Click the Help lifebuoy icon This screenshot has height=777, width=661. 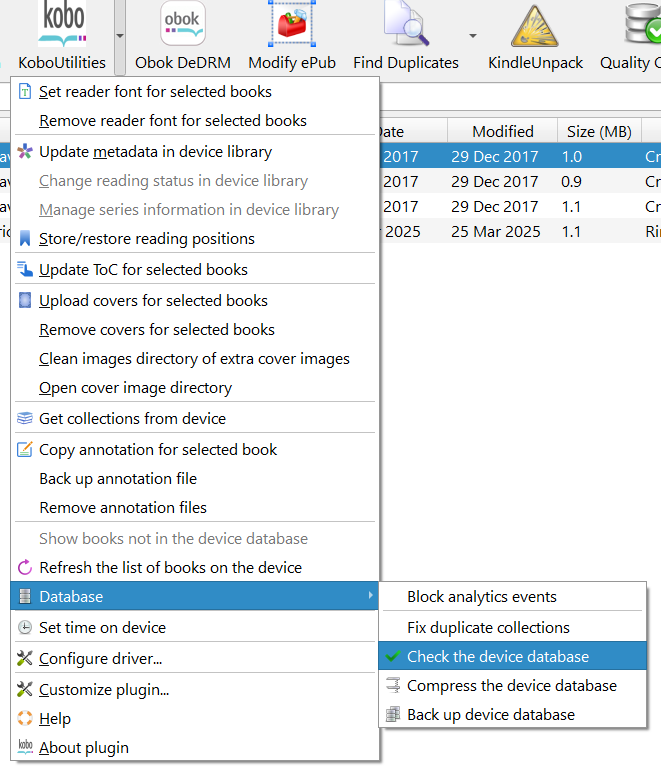pyautogui.click(x=25, y=718)
